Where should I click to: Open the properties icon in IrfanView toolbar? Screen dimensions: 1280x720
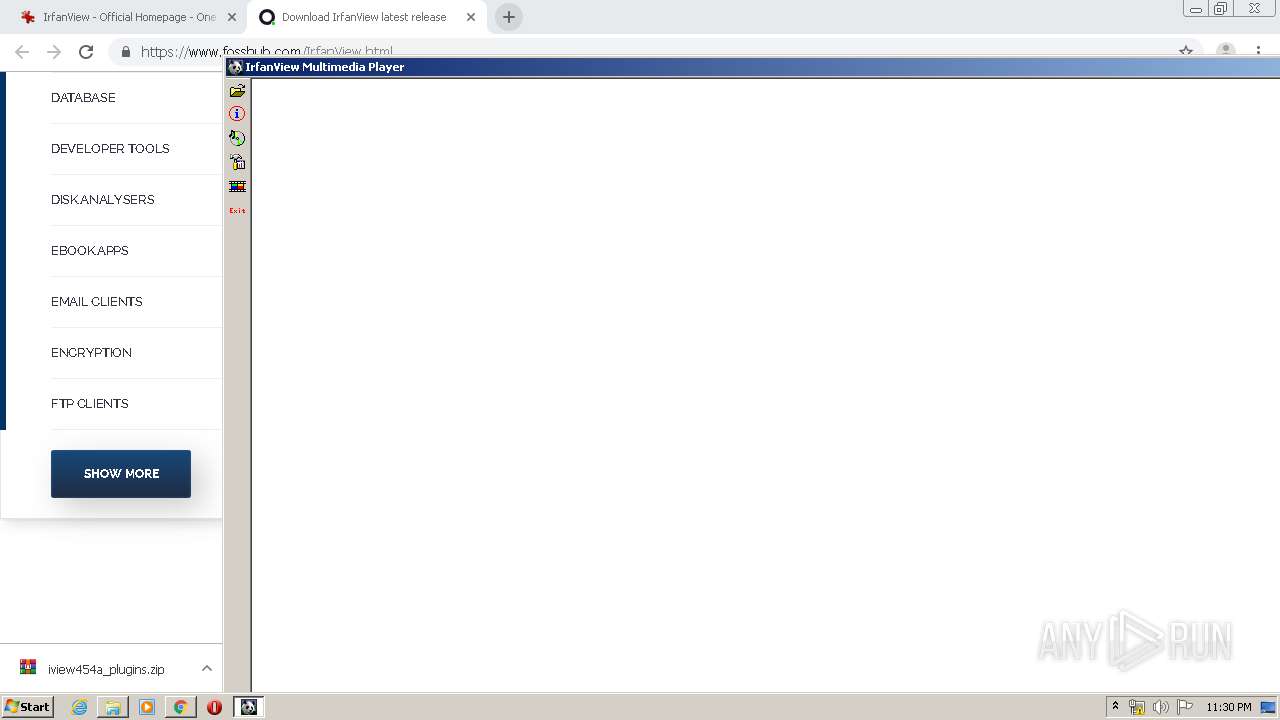tap(237, 162)
